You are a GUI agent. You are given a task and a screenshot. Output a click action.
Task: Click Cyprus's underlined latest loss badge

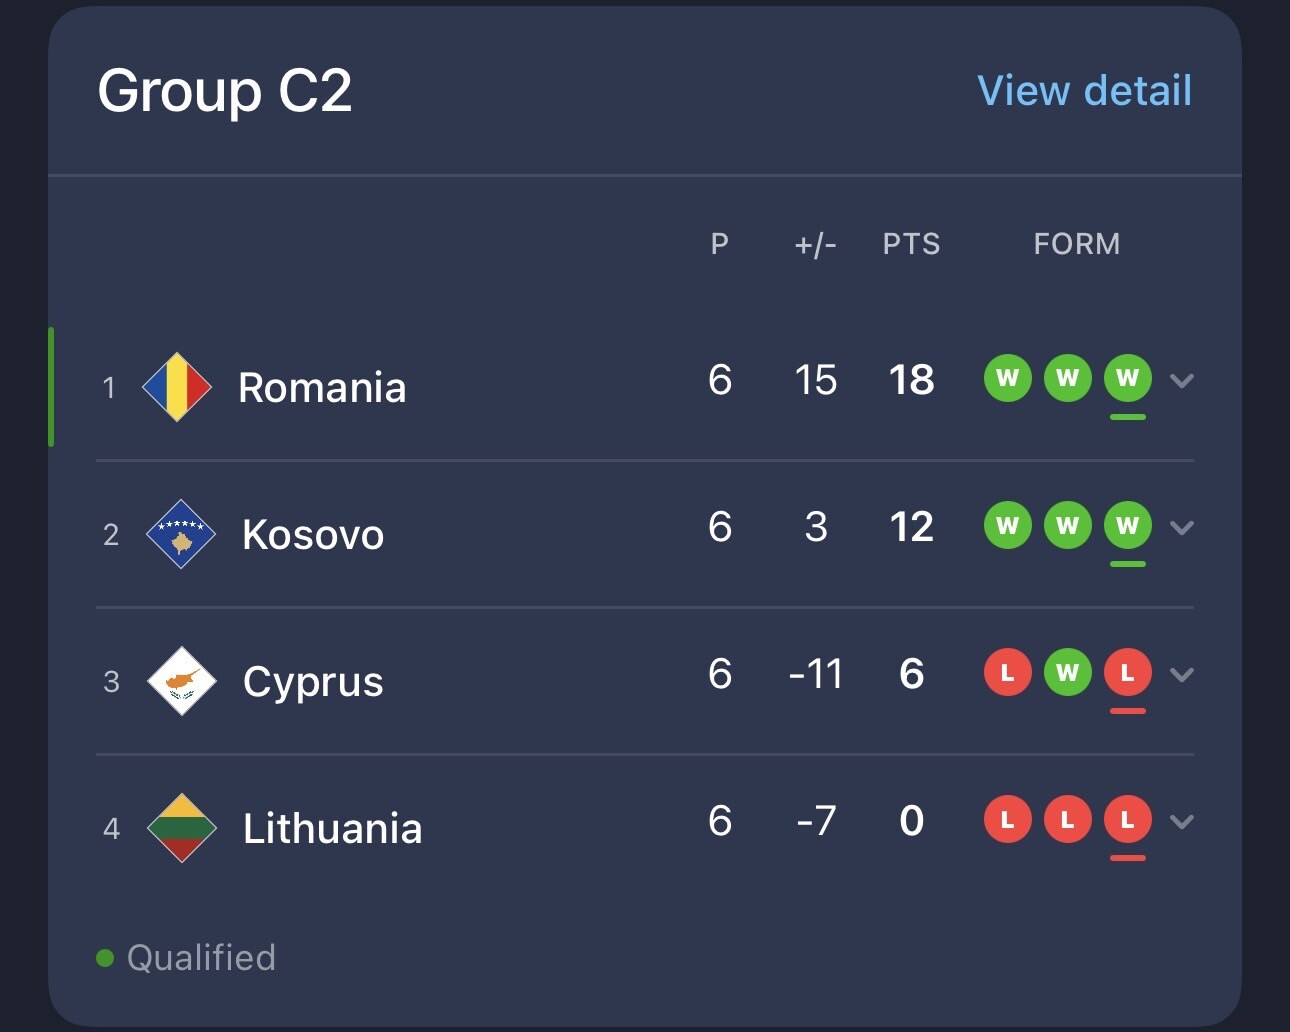tap(1127, 673)
